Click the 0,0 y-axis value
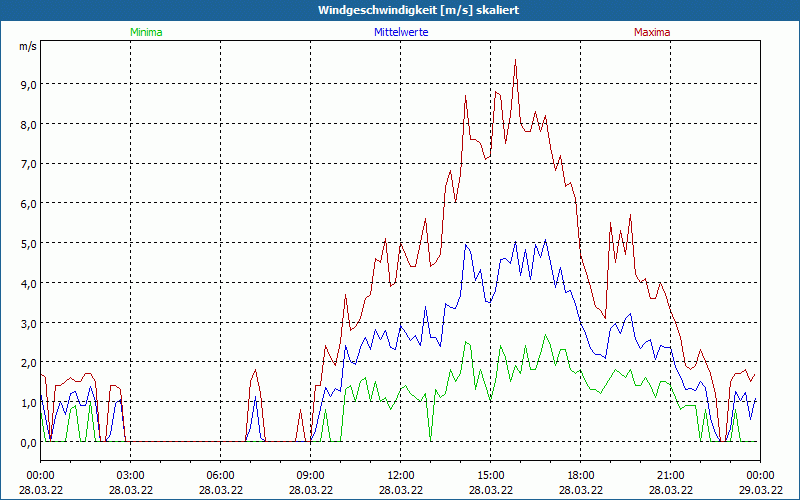 [28, 443]
